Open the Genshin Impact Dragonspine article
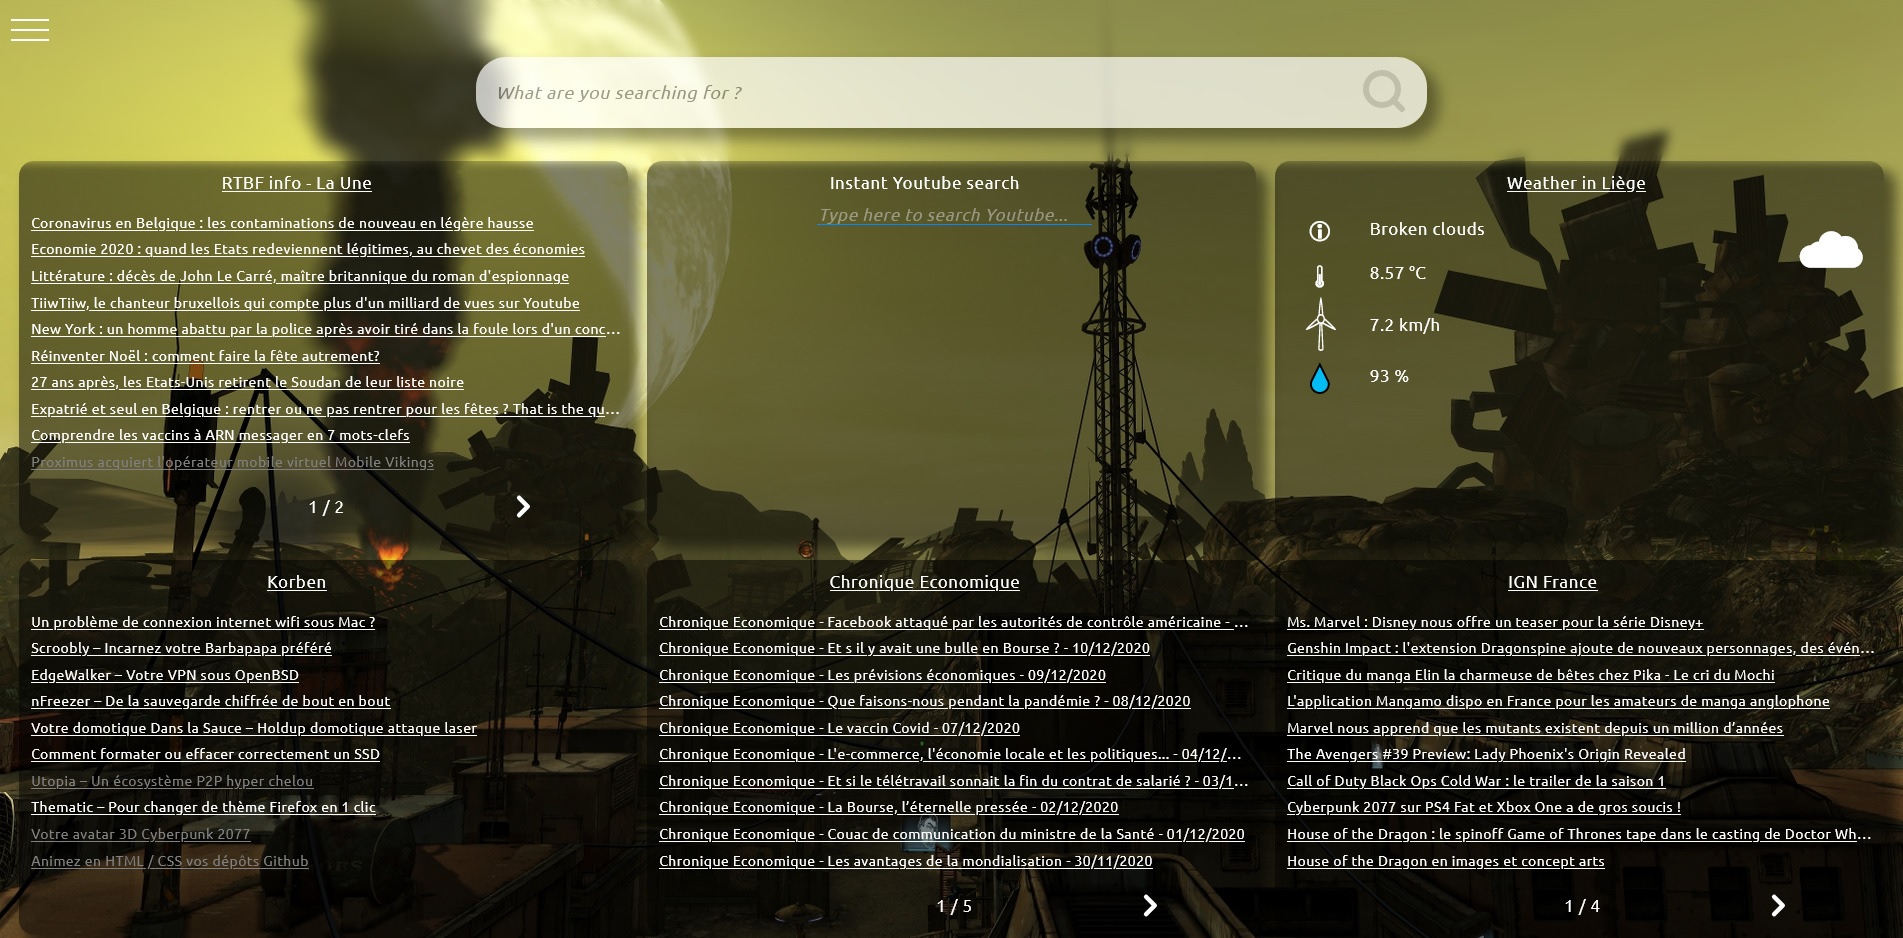This screenshot has height=938, width=1903. 1581,648
